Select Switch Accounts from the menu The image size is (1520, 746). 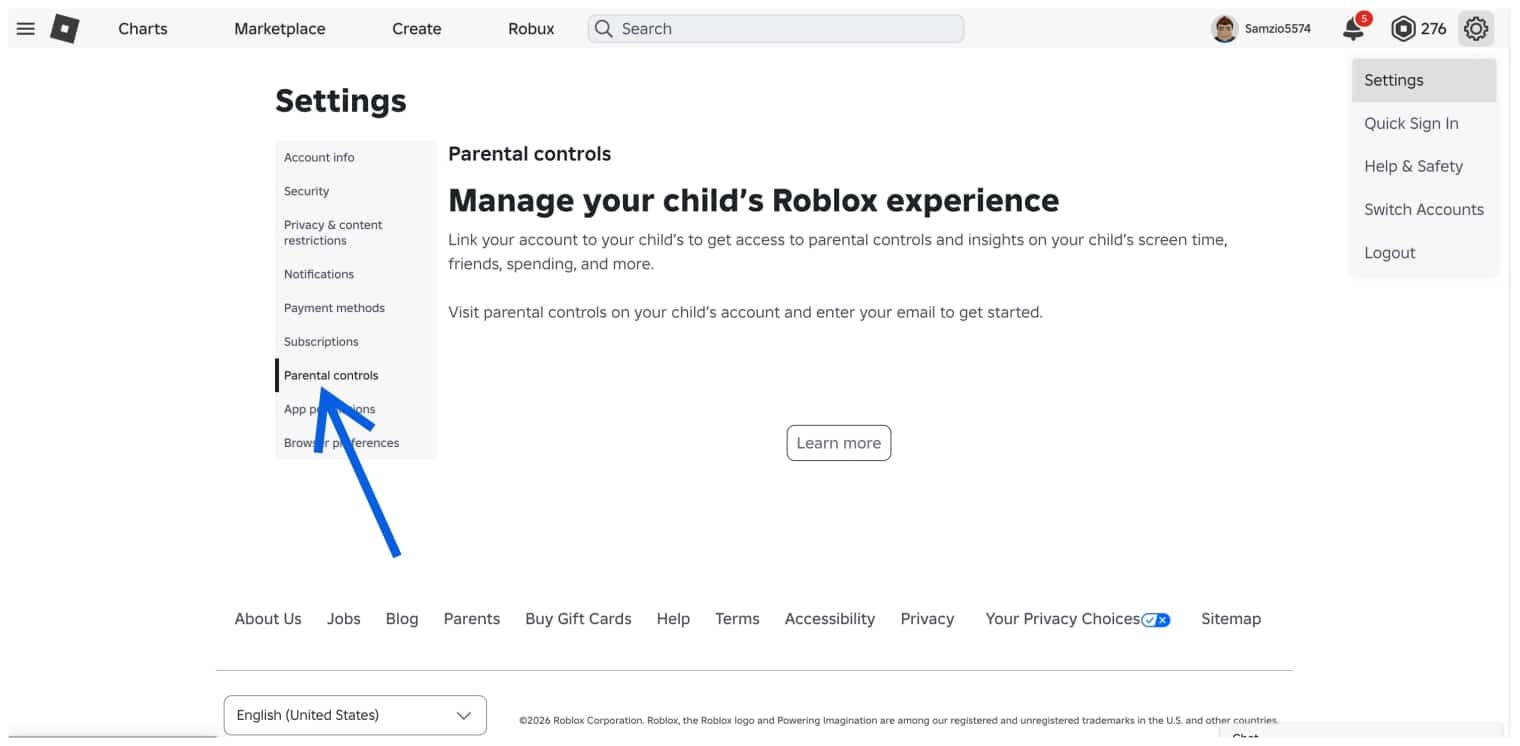pyautogui.click(x=1424, y=209)
